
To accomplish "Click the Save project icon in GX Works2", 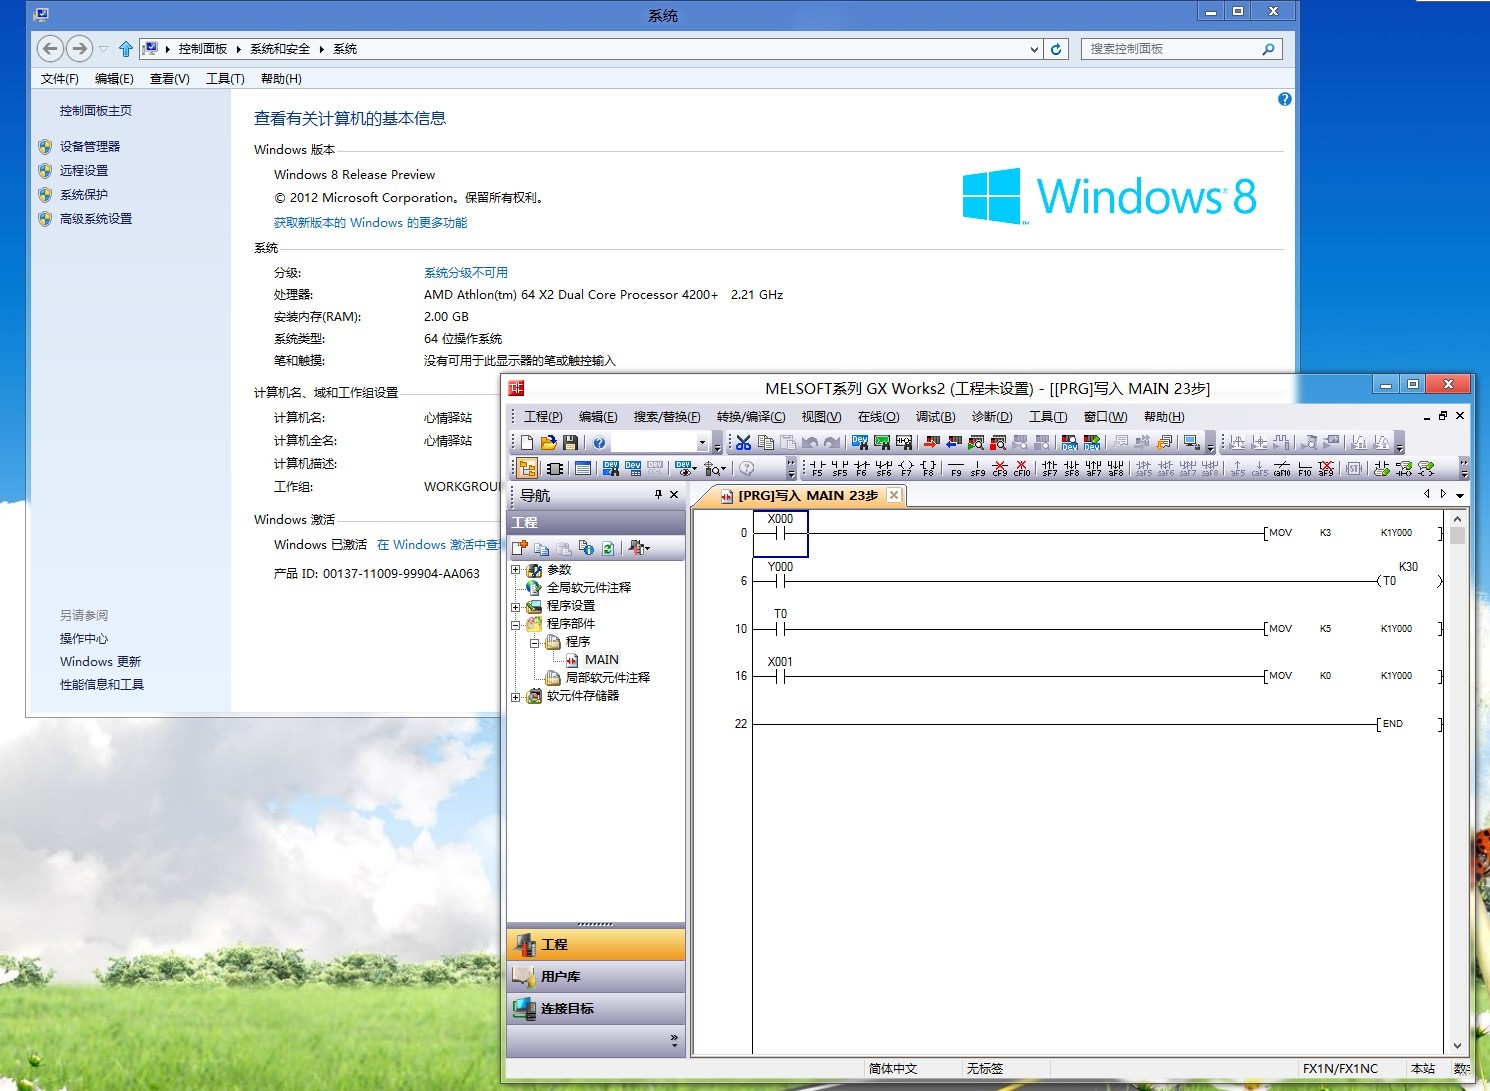I will [x=570, y=442].
